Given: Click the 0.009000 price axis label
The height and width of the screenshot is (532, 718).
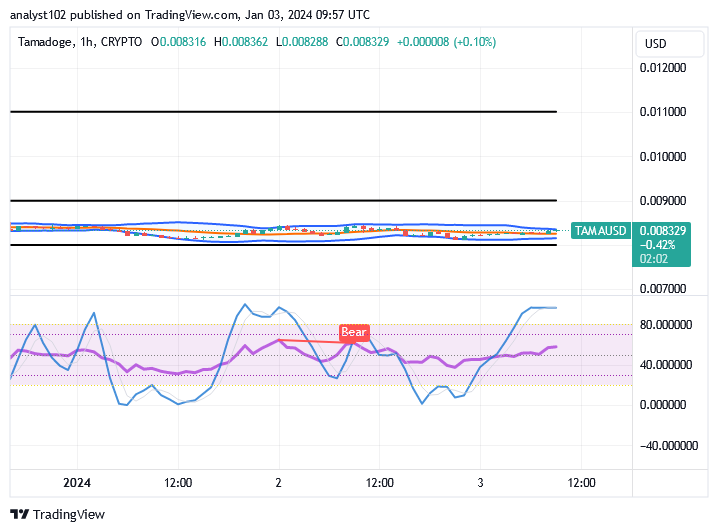Looking at the screenshot, I should point(663,201).
